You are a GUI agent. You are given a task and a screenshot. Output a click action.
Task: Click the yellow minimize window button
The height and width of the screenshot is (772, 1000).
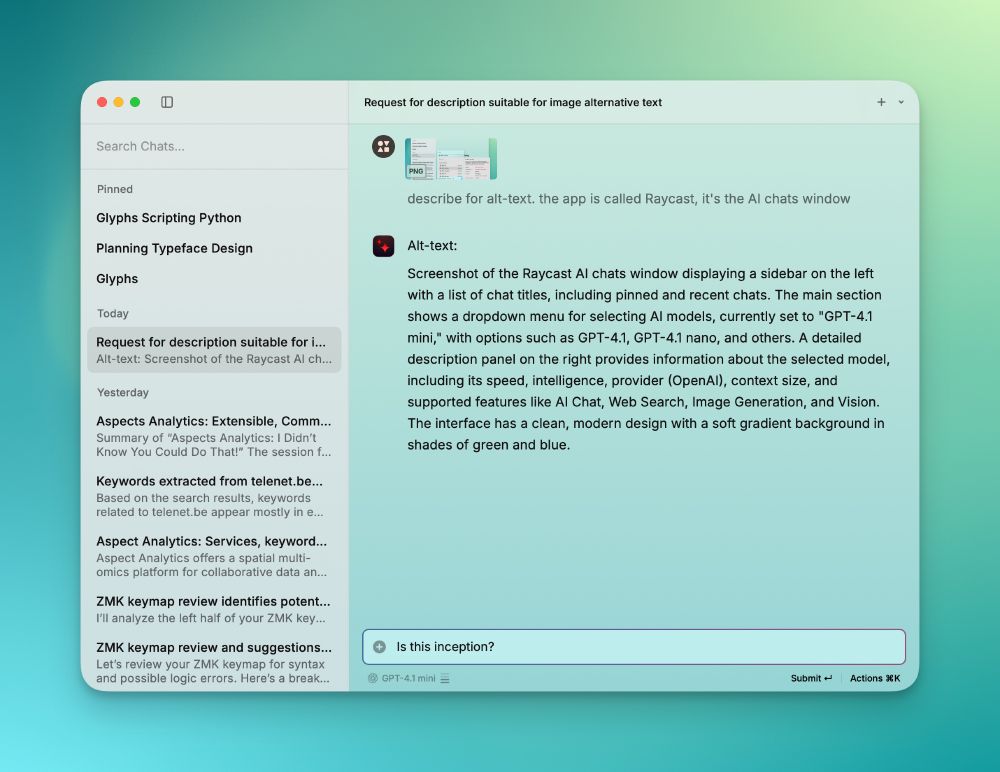pos(119,102)
